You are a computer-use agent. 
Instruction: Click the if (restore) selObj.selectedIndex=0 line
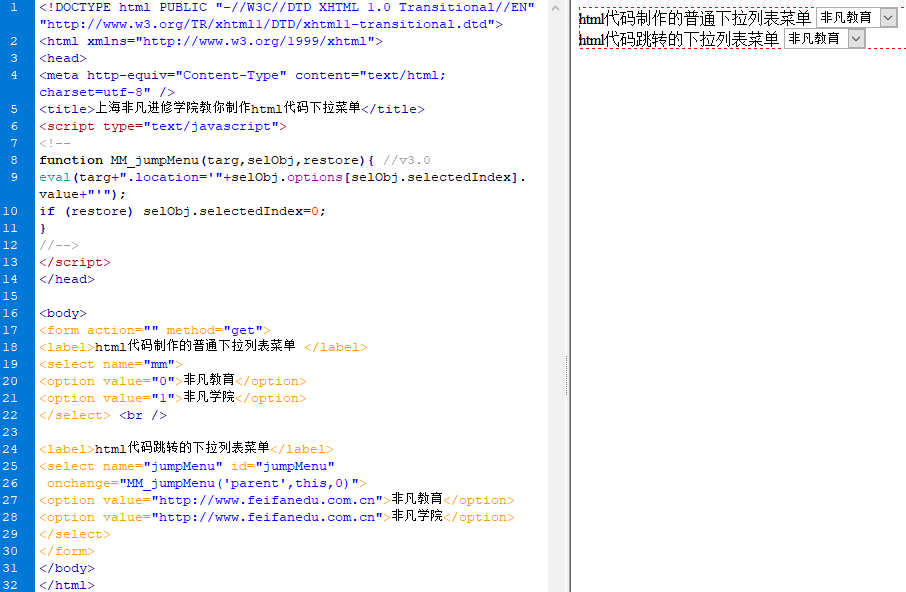pos(183,211)
